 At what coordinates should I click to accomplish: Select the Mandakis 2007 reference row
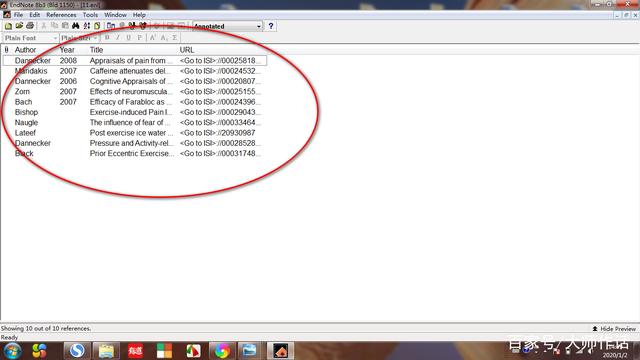tap(135, 71)
